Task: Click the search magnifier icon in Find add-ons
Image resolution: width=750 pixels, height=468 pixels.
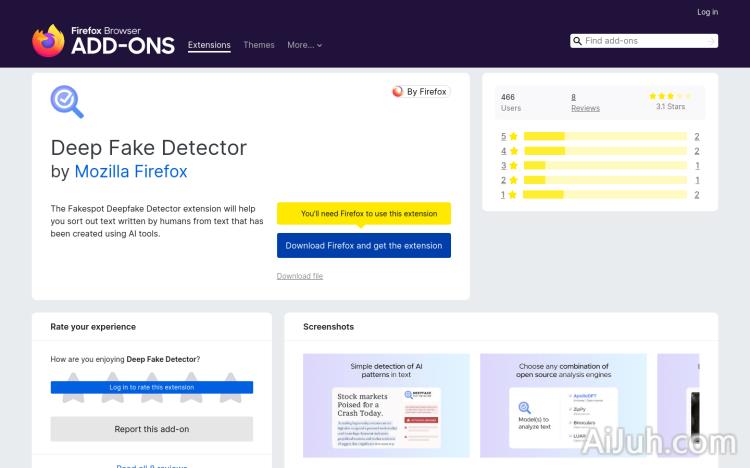Action: click(x=577, y=41)
